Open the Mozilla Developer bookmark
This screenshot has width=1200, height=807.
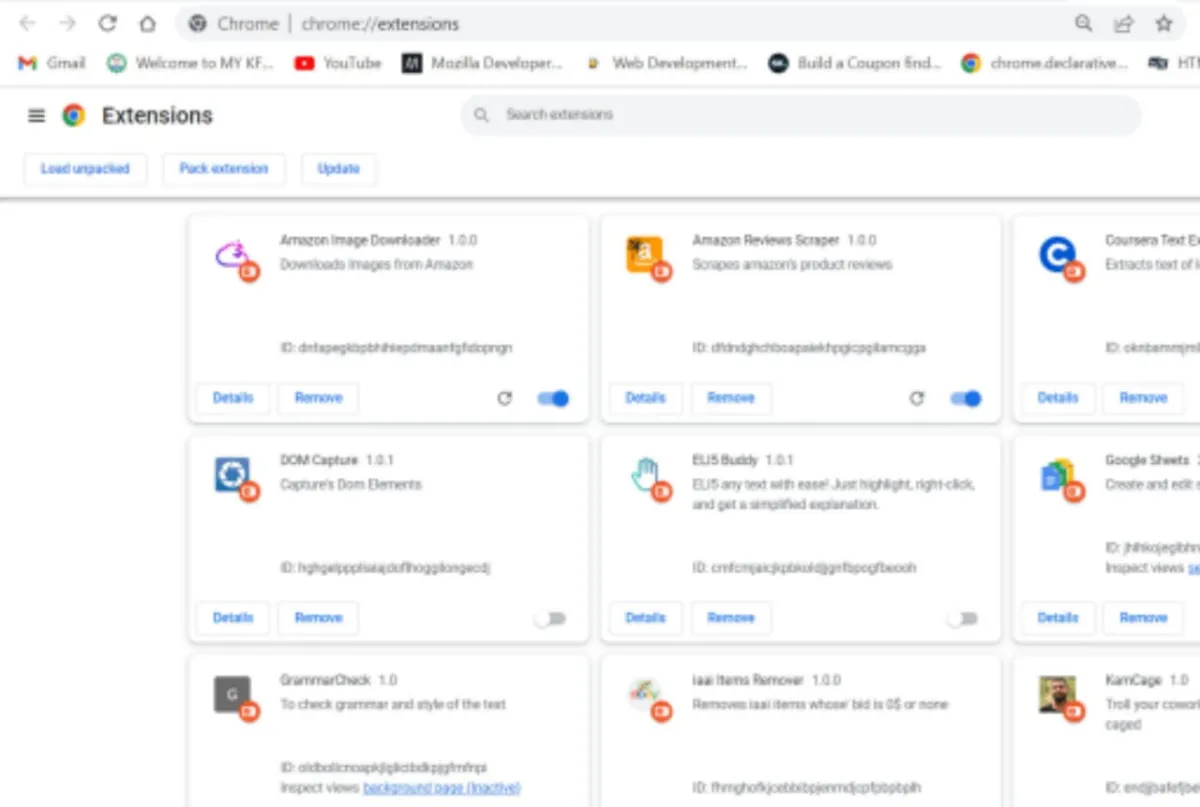[483, 63]
